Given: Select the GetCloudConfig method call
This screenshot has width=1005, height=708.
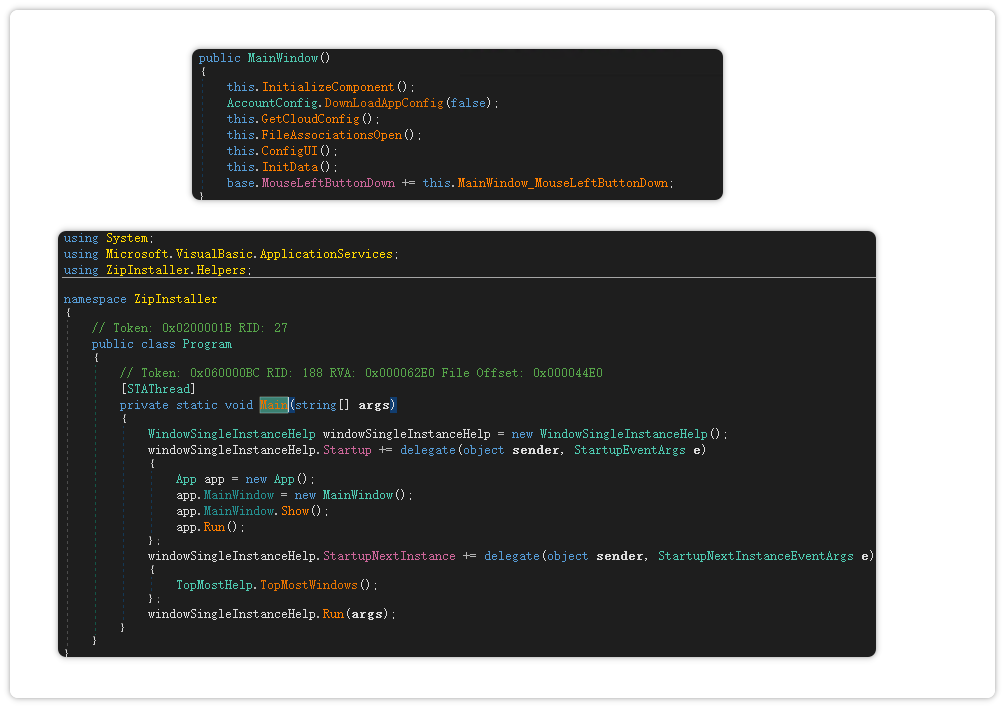Looking at the screenshot, I should tap(310, 120).
